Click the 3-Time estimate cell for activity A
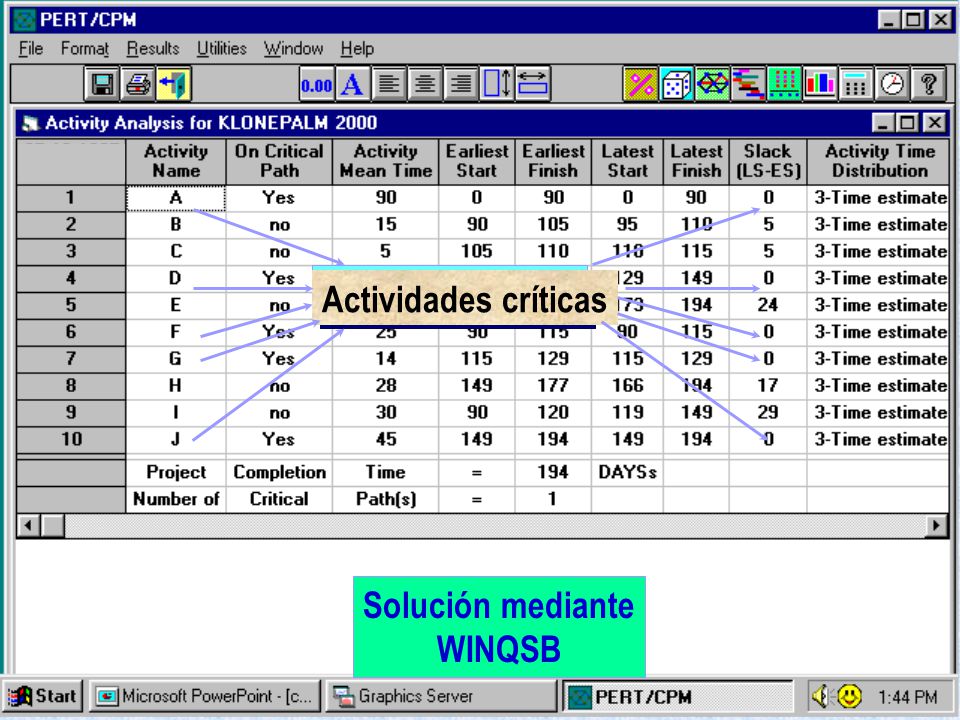 pyautogui.click(x=879, y=198)
